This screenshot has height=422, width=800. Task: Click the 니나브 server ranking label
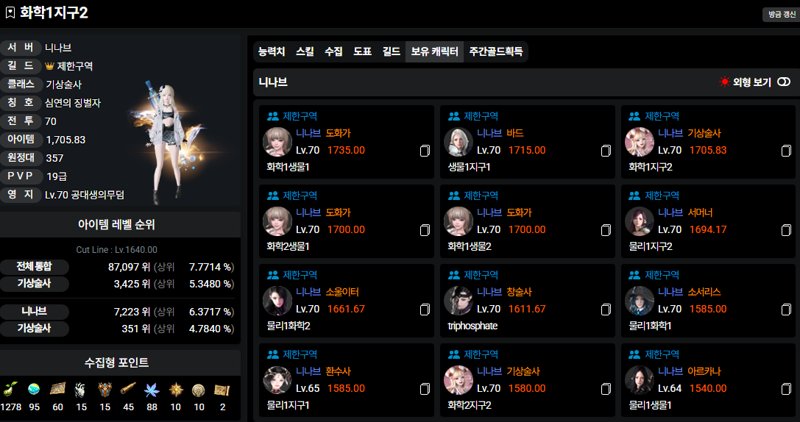click(x=34, y=312)
